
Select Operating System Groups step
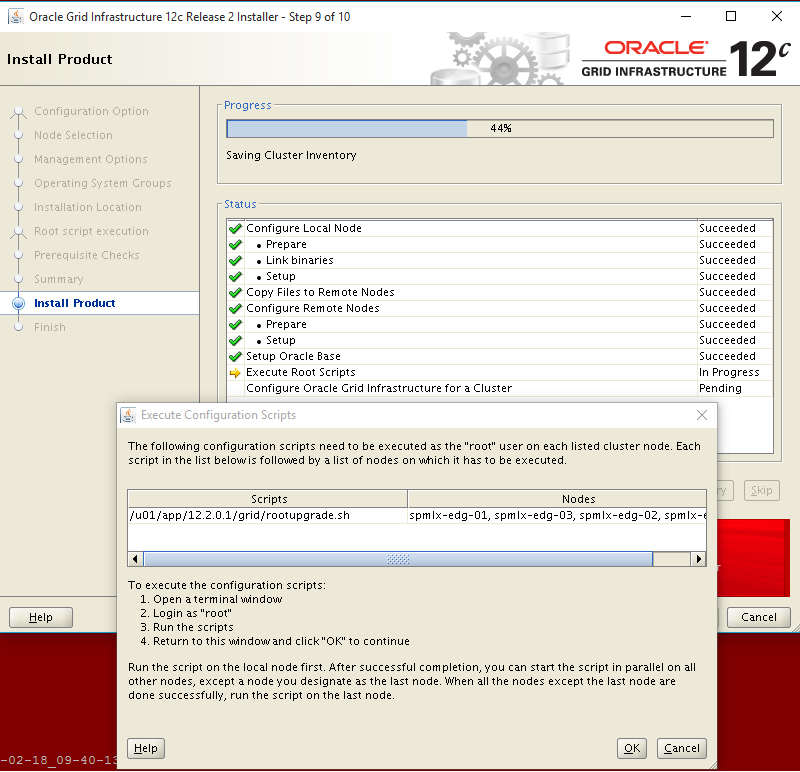(x=103, y=183)
